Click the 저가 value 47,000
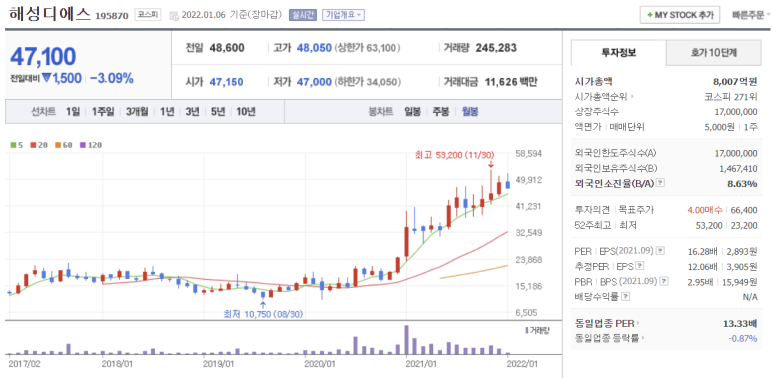The height and width of the screenshot is (378, 773). click(x=314, y=82)
